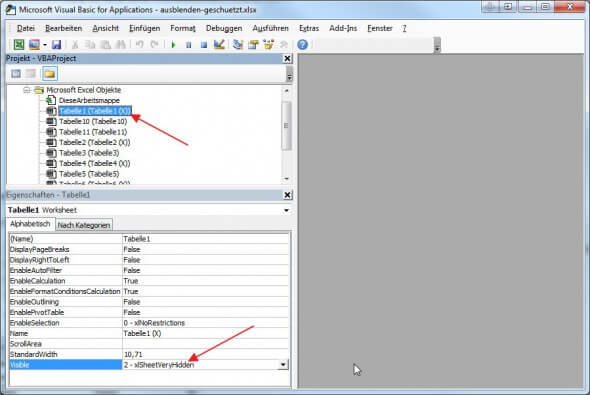Select Tabelle10 (Tabelle10) tree item
Viewport: 590px width, 395px height.
93,122
